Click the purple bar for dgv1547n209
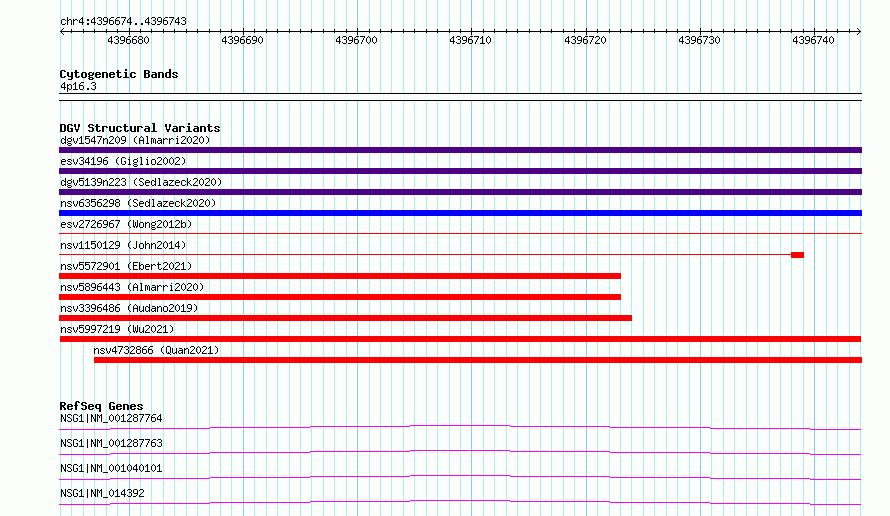890x516 pixels. 460,150
